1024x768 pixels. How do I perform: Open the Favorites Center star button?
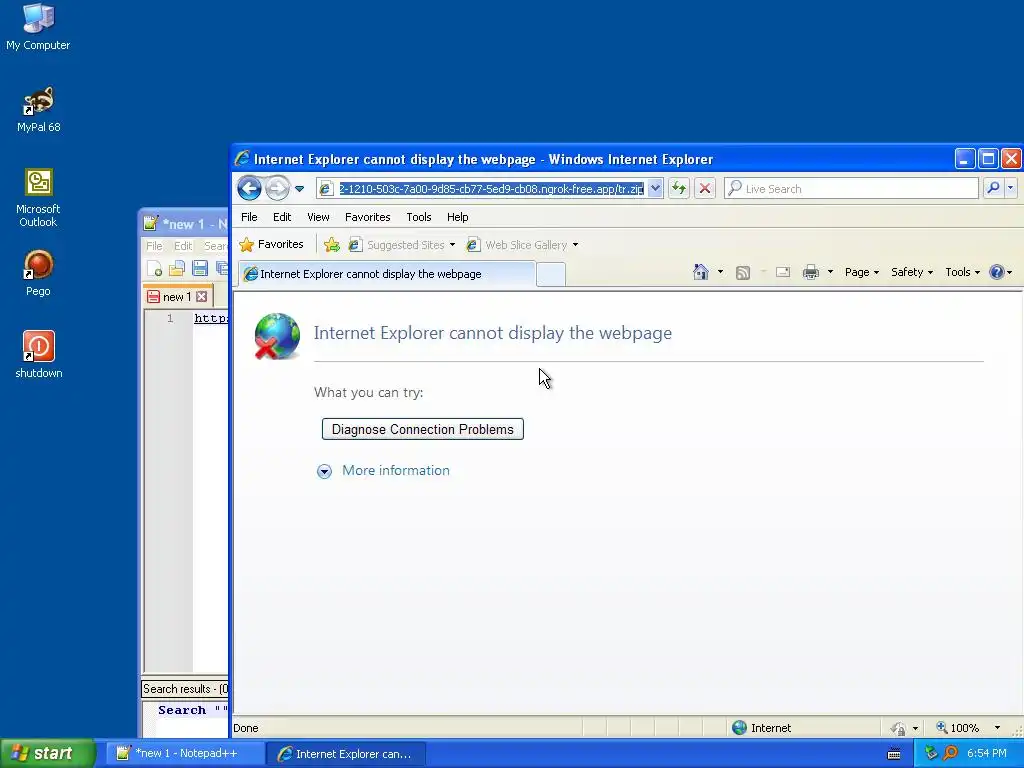coord(272,244)
